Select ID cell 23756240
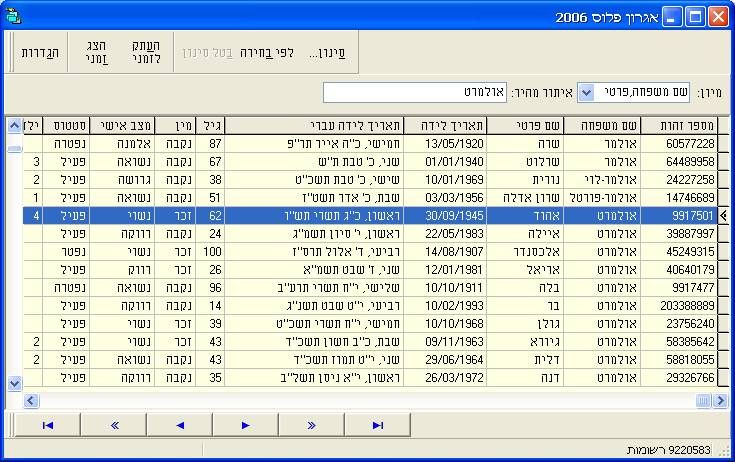735x462 pixels. (x=679, y=323)
